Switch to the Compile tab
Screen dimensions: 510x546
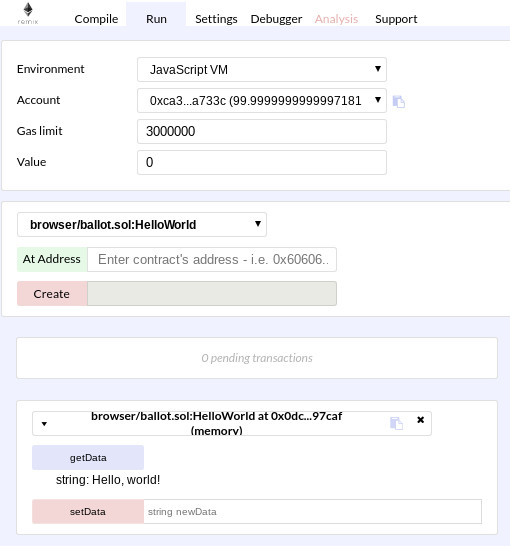(96, 19)
